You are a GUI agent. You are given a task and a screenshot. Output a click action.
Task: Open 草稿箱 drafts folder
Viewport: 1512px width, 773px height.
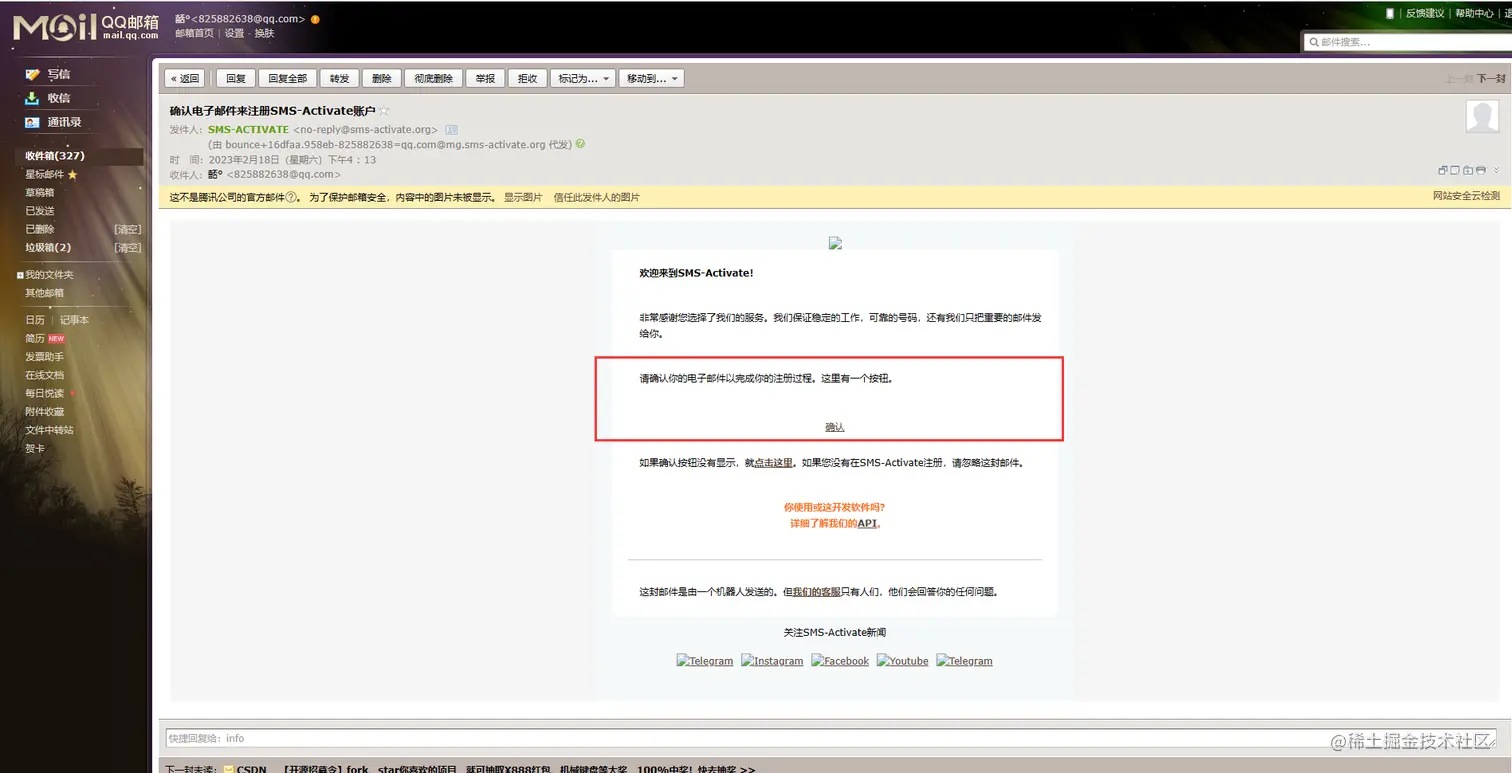pyautogui.click(x=40, y=193)
